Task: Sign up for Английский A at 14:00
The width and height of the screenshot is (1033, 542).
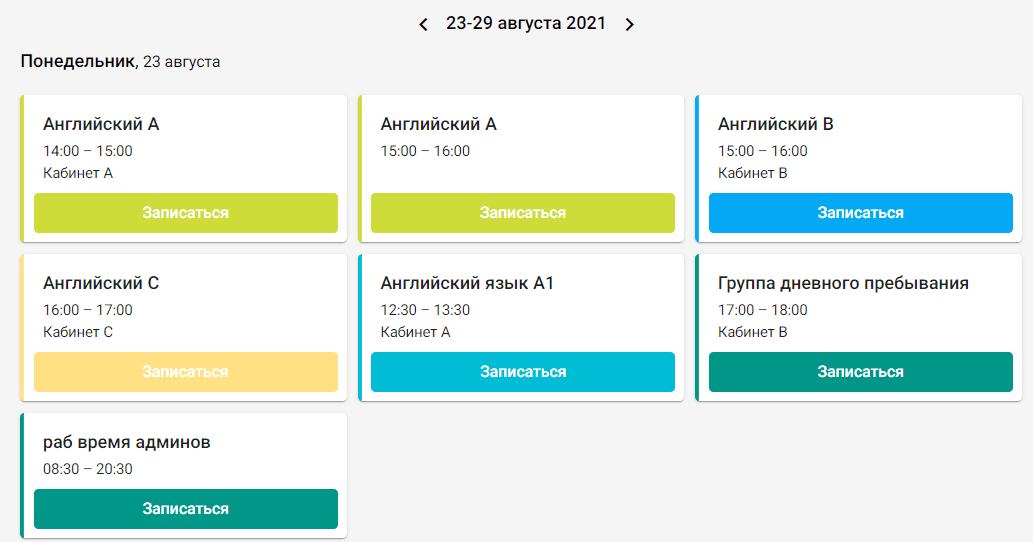Action: click(x=186, y=213)
